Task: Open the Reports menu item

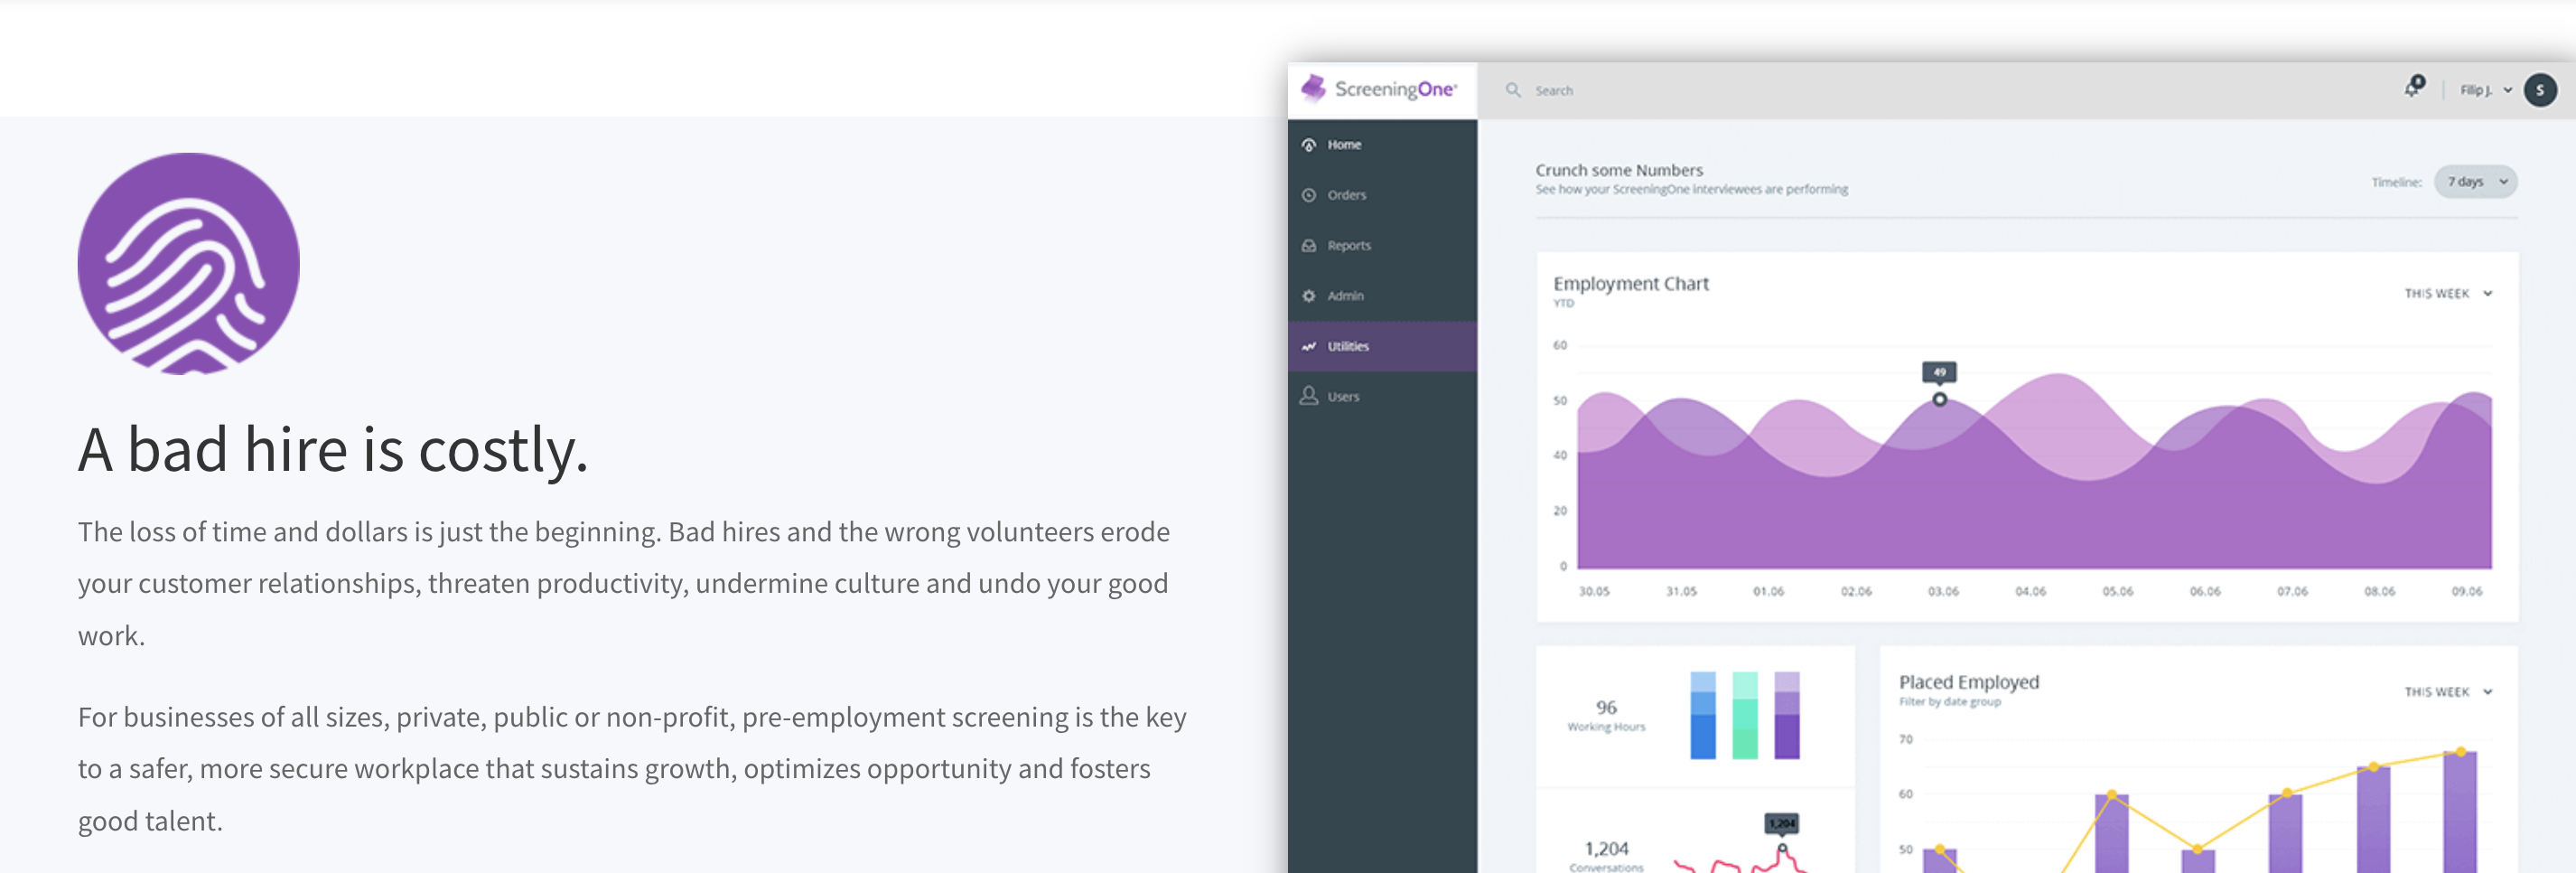Action: (1382, 245)
